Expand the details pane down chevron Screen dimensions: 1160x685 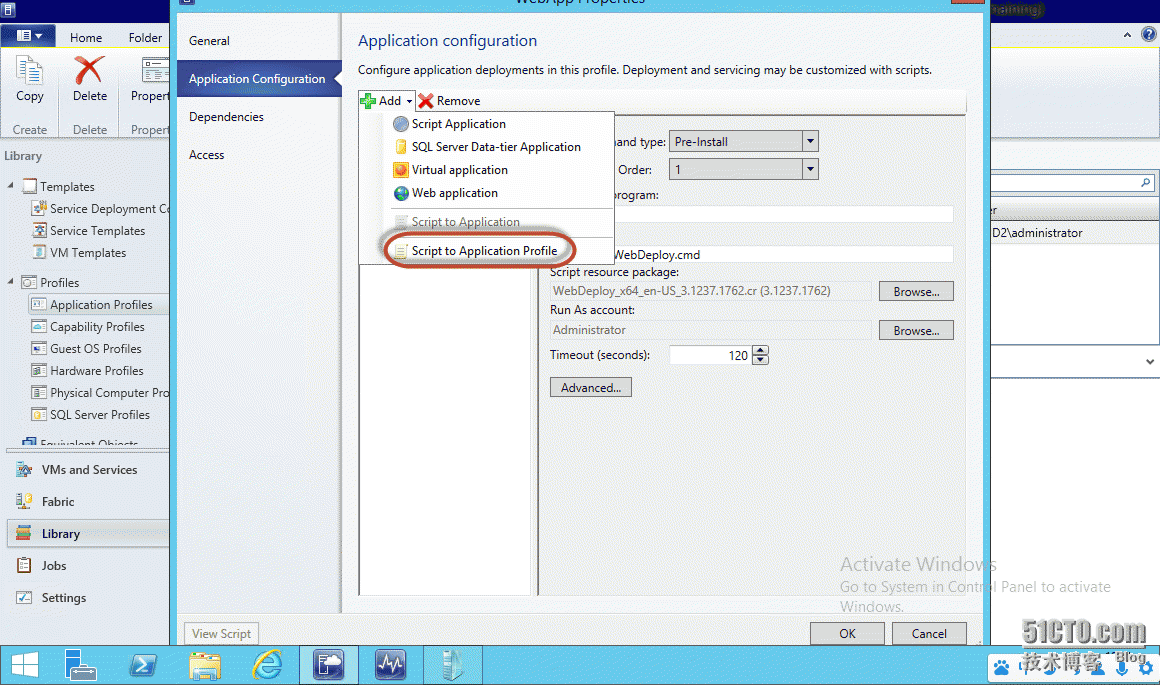click(1150, 362)
